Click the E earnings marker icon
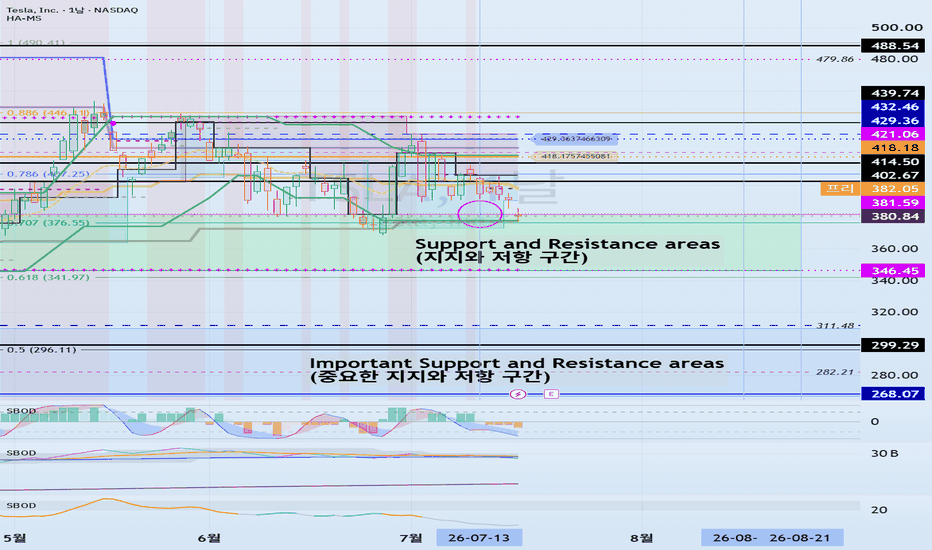 (x=551, y=394)
